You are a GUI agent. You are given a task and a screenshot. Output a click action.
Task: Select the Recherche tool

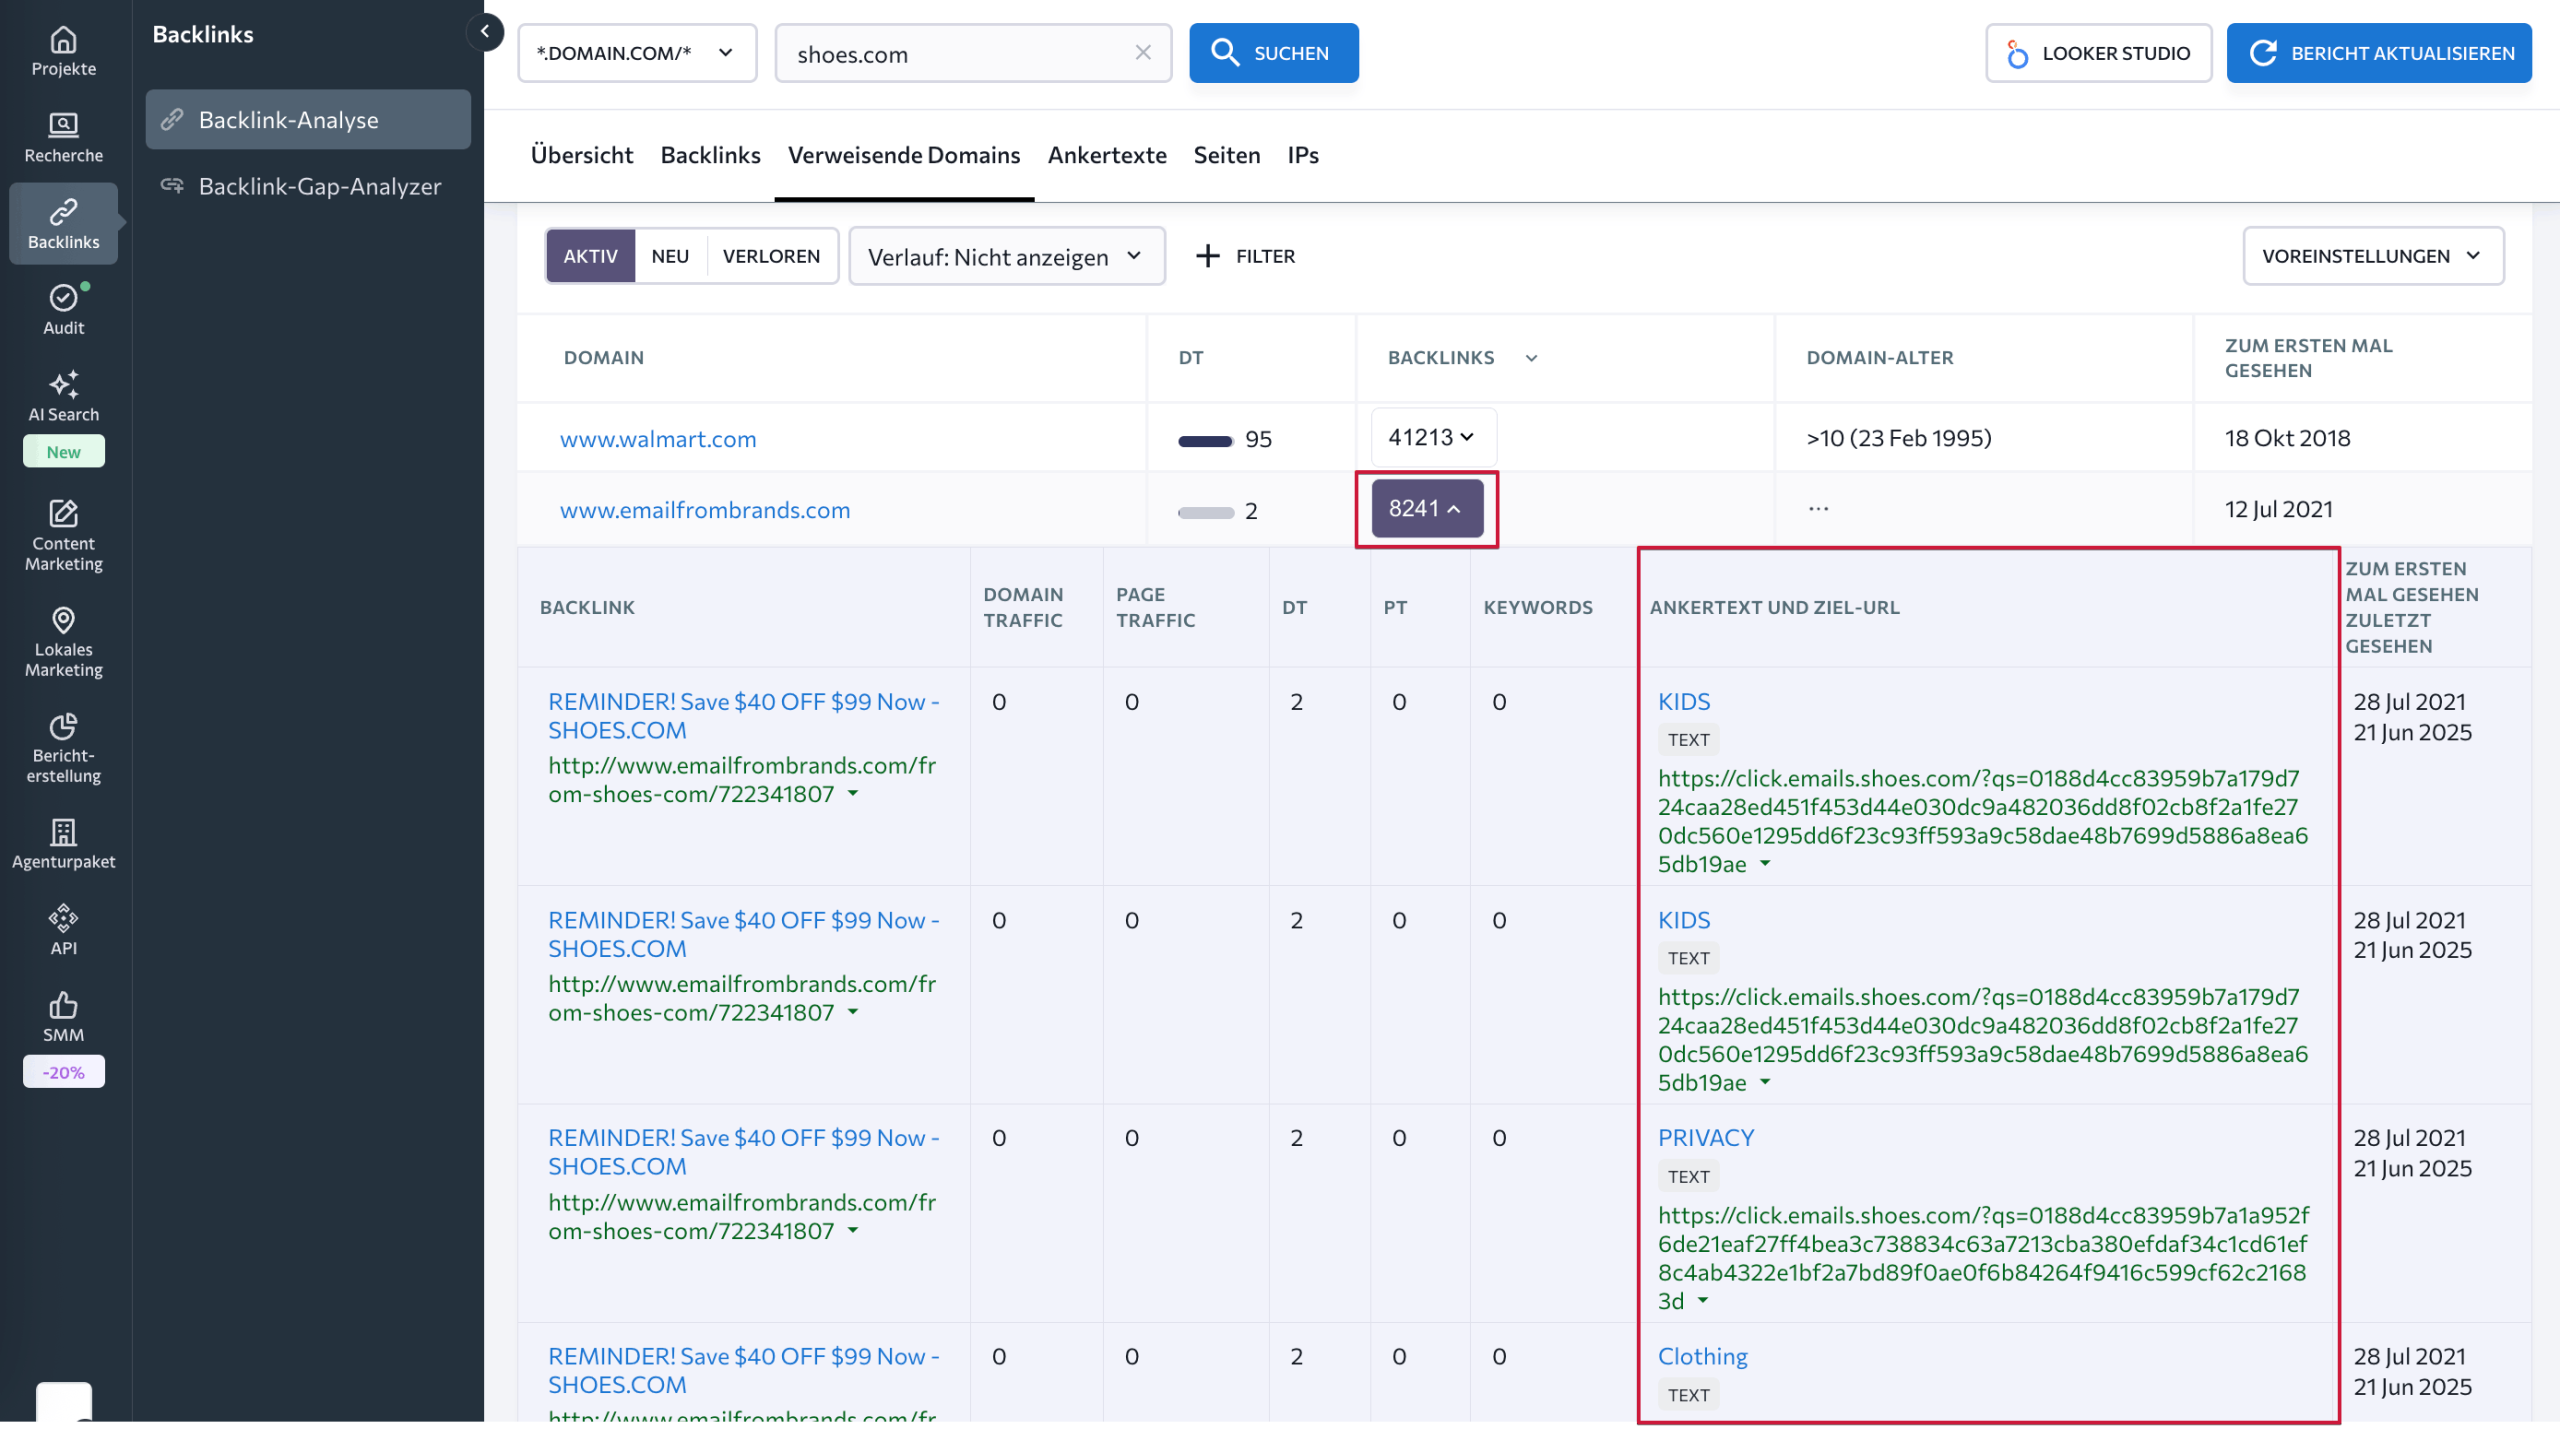pyautogui.click(x=63, y=138)
